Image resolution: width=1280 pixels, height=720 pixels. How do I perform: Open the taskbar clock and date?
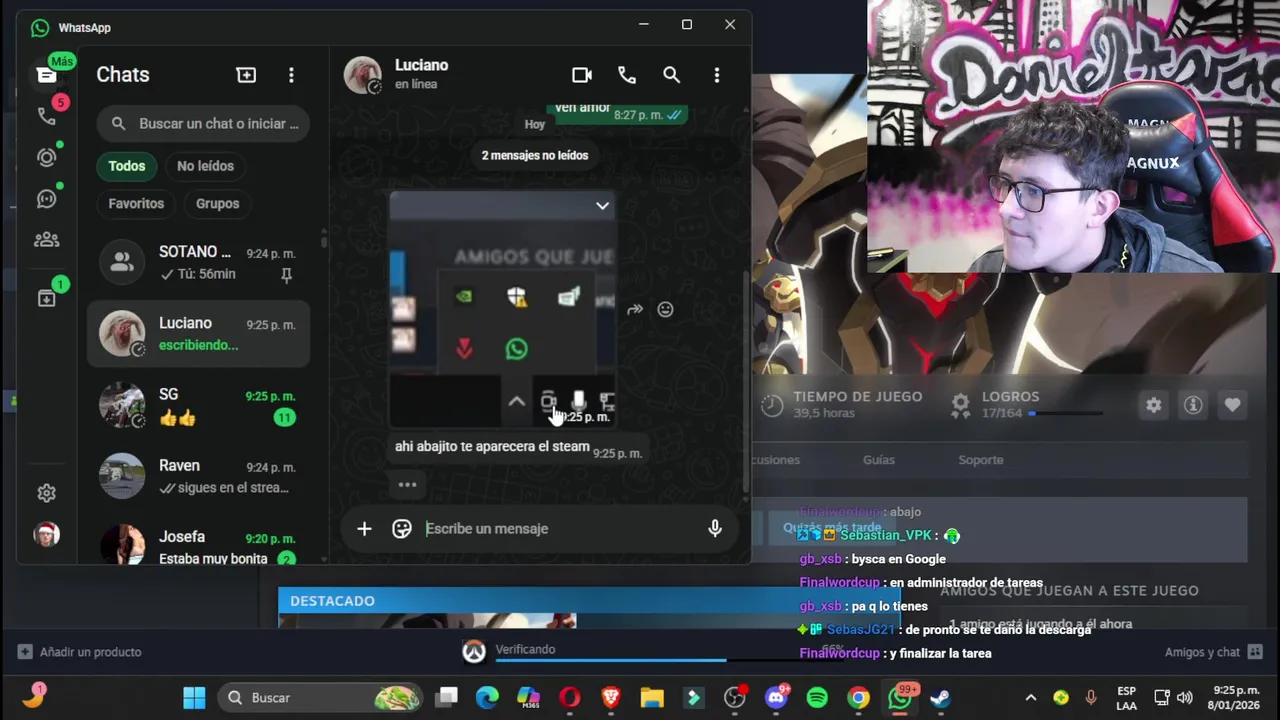[x=1236, y=698]
